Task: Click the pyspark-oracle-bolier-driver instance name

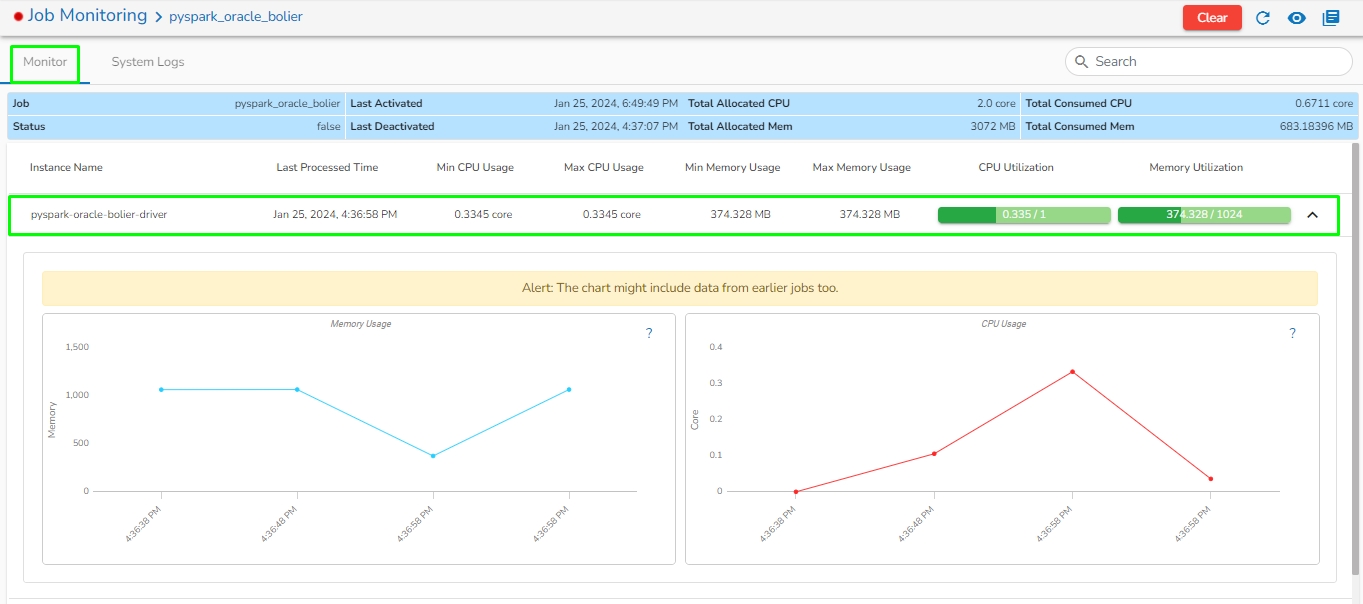Action: click(99, 215)
